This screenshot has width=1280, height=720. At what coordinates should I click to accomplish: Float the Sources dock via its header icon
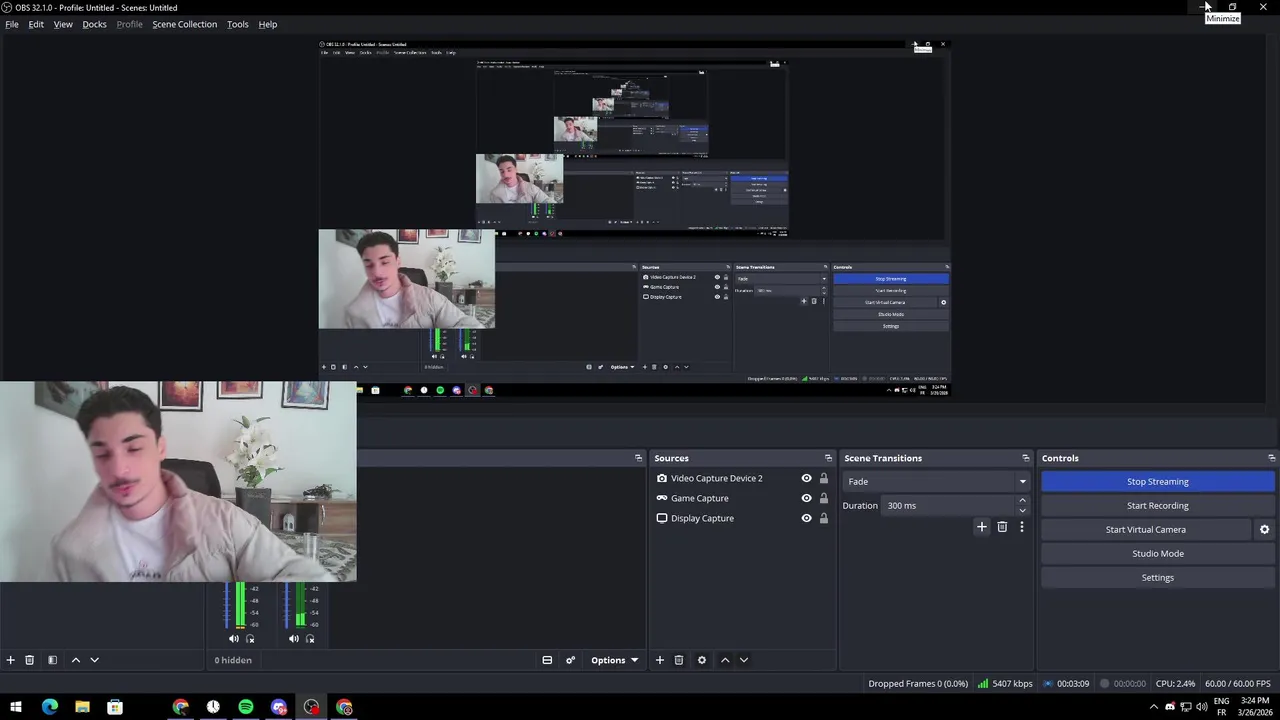click(828, 458)
